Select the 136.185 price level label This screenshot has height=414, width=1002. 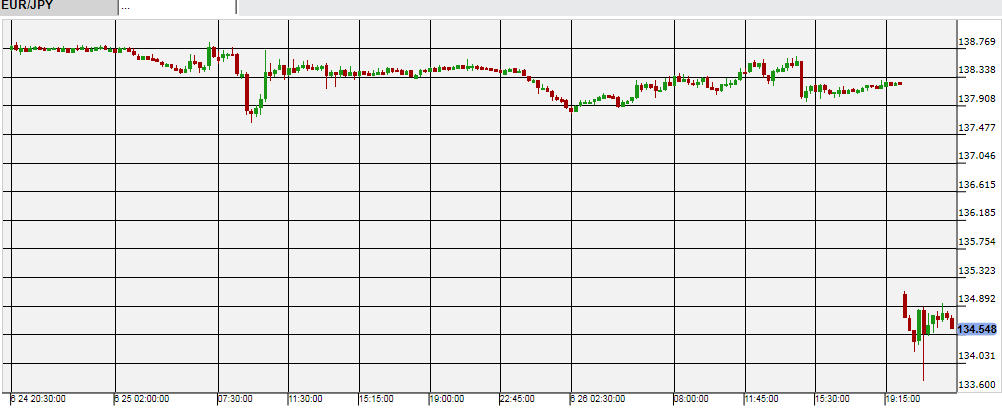976,214
